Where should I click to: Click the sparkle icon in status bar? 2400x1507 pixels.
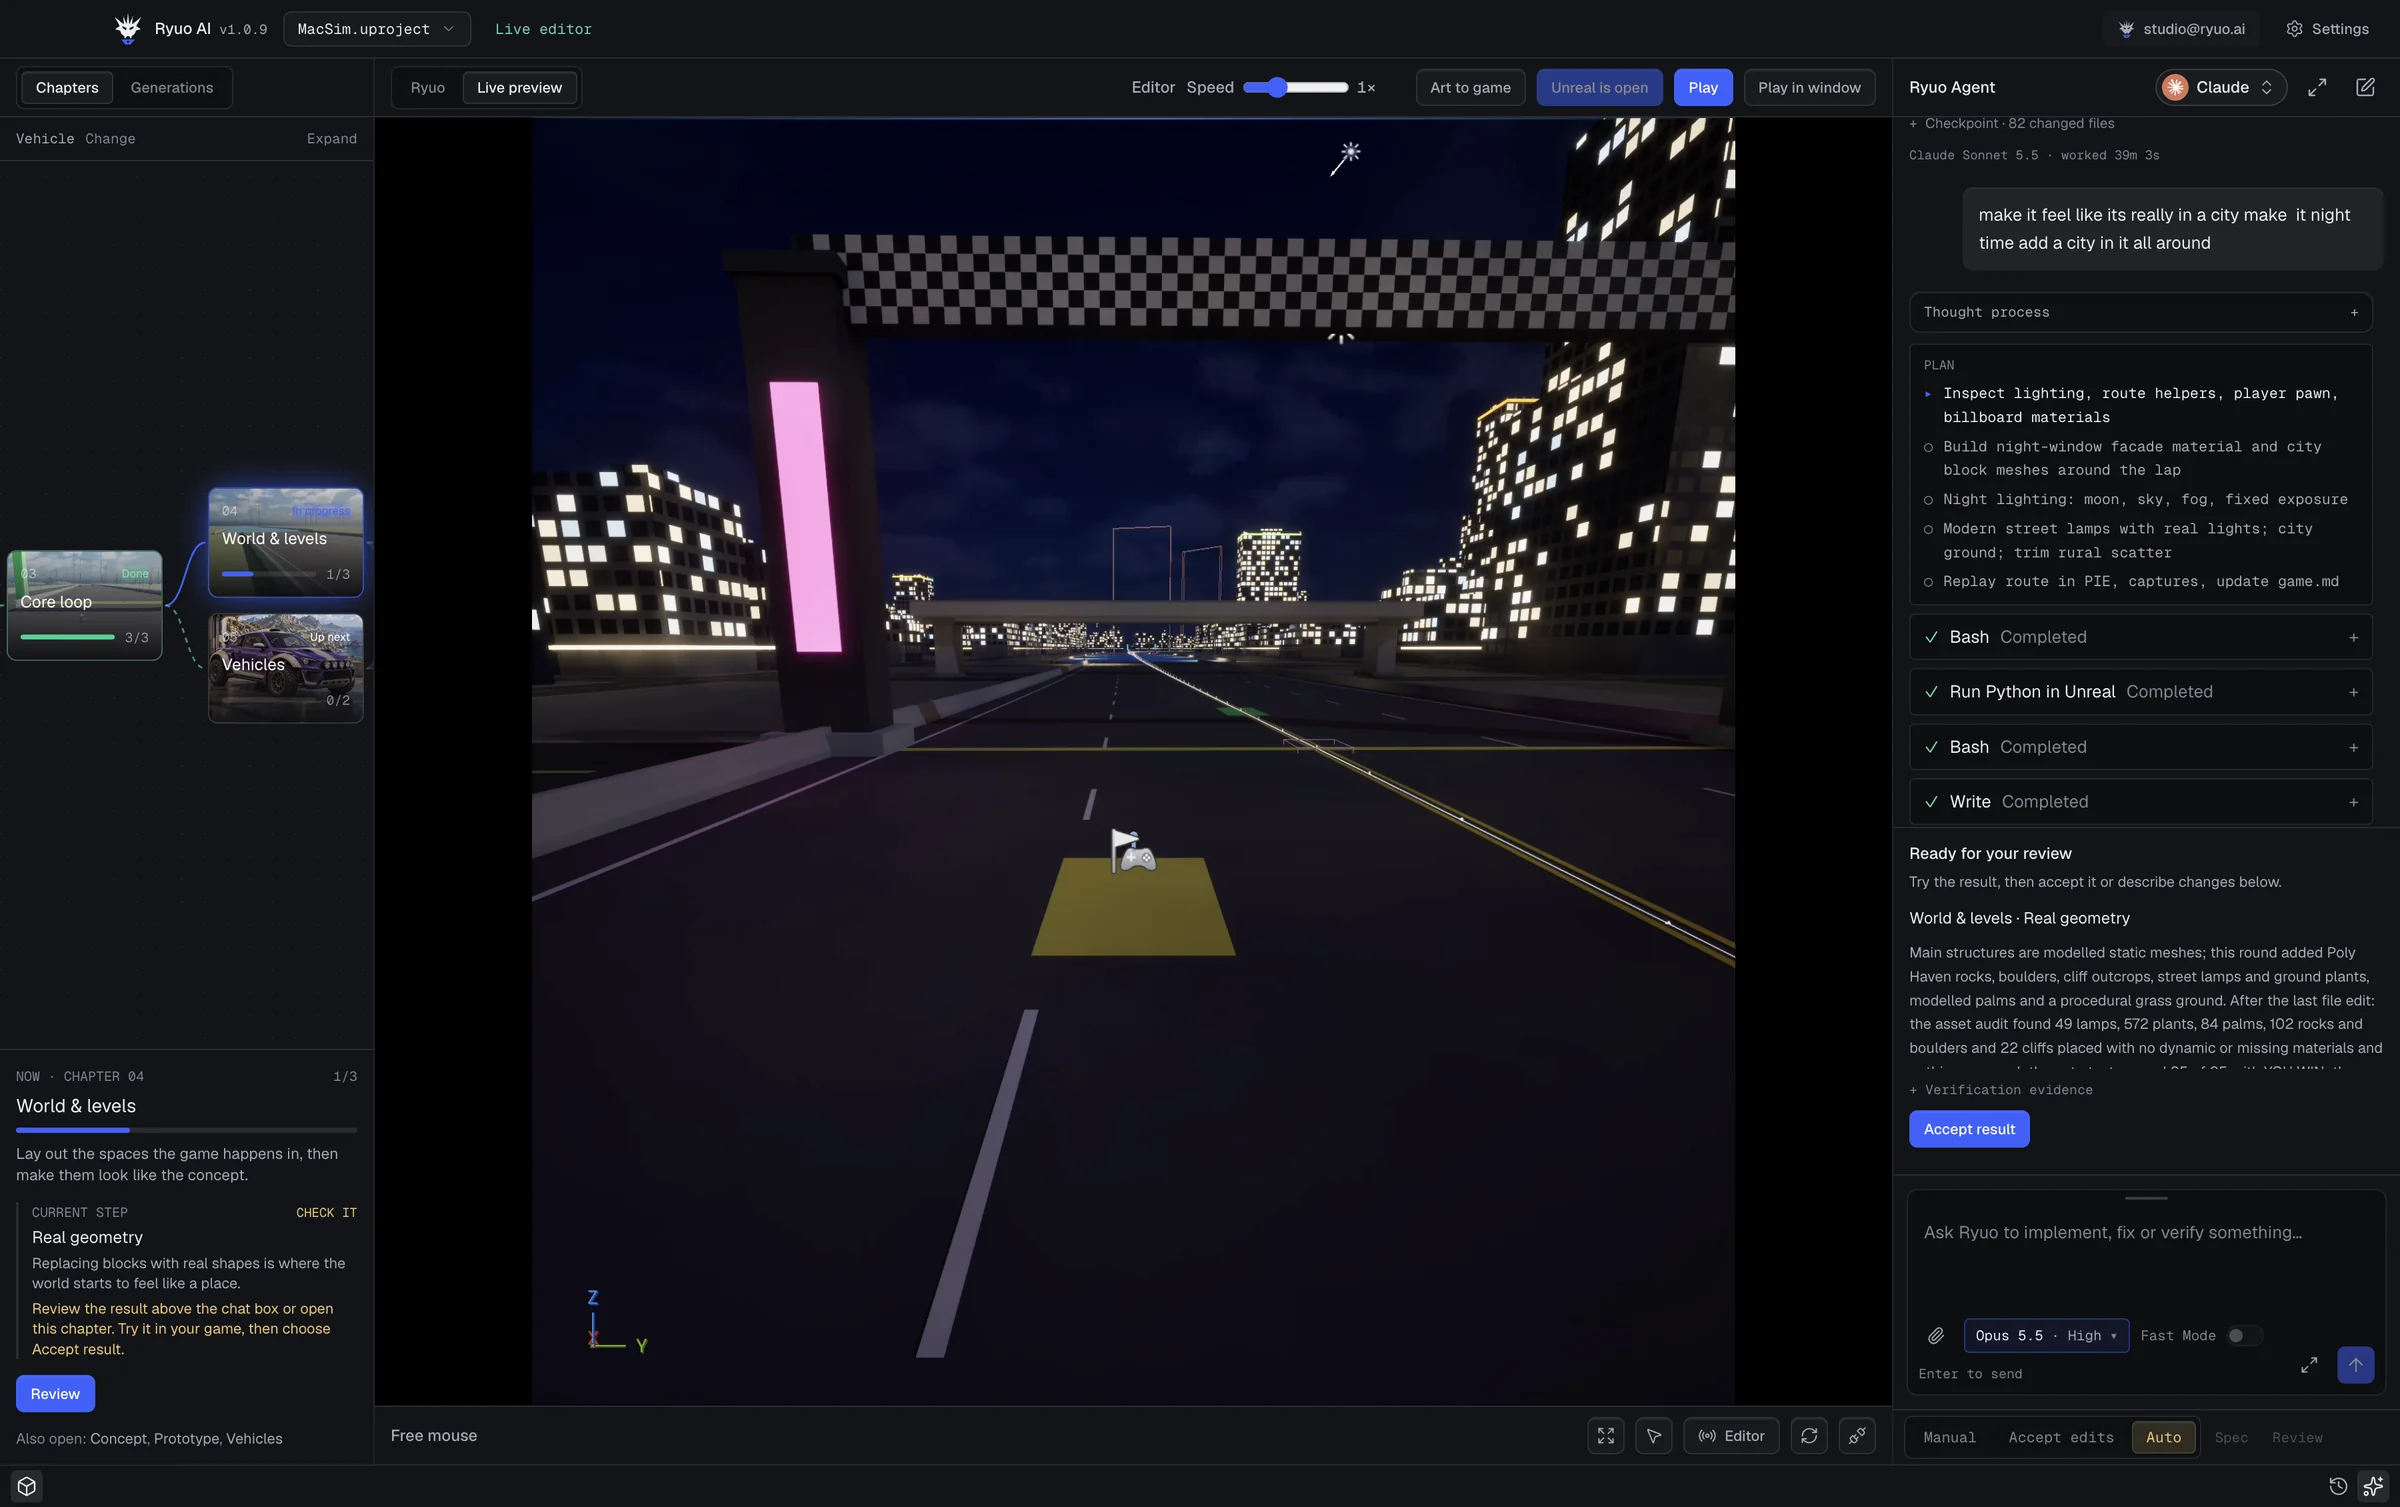pos(2373,1486)
